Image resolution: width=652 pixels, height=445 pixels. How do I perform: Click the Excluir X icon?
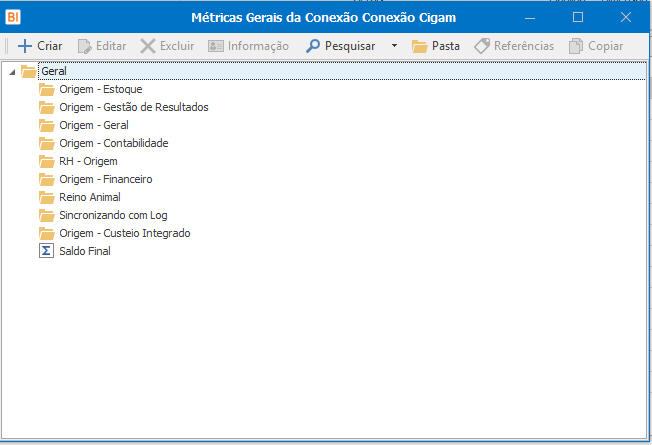148,46
